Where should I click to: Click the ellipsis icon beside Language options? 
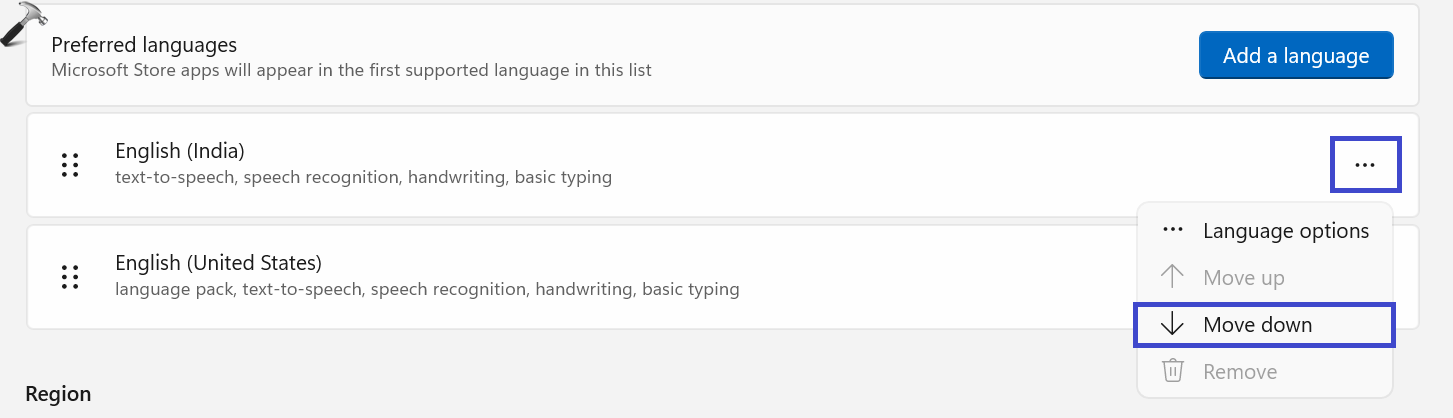click(x=1173, y=231)
